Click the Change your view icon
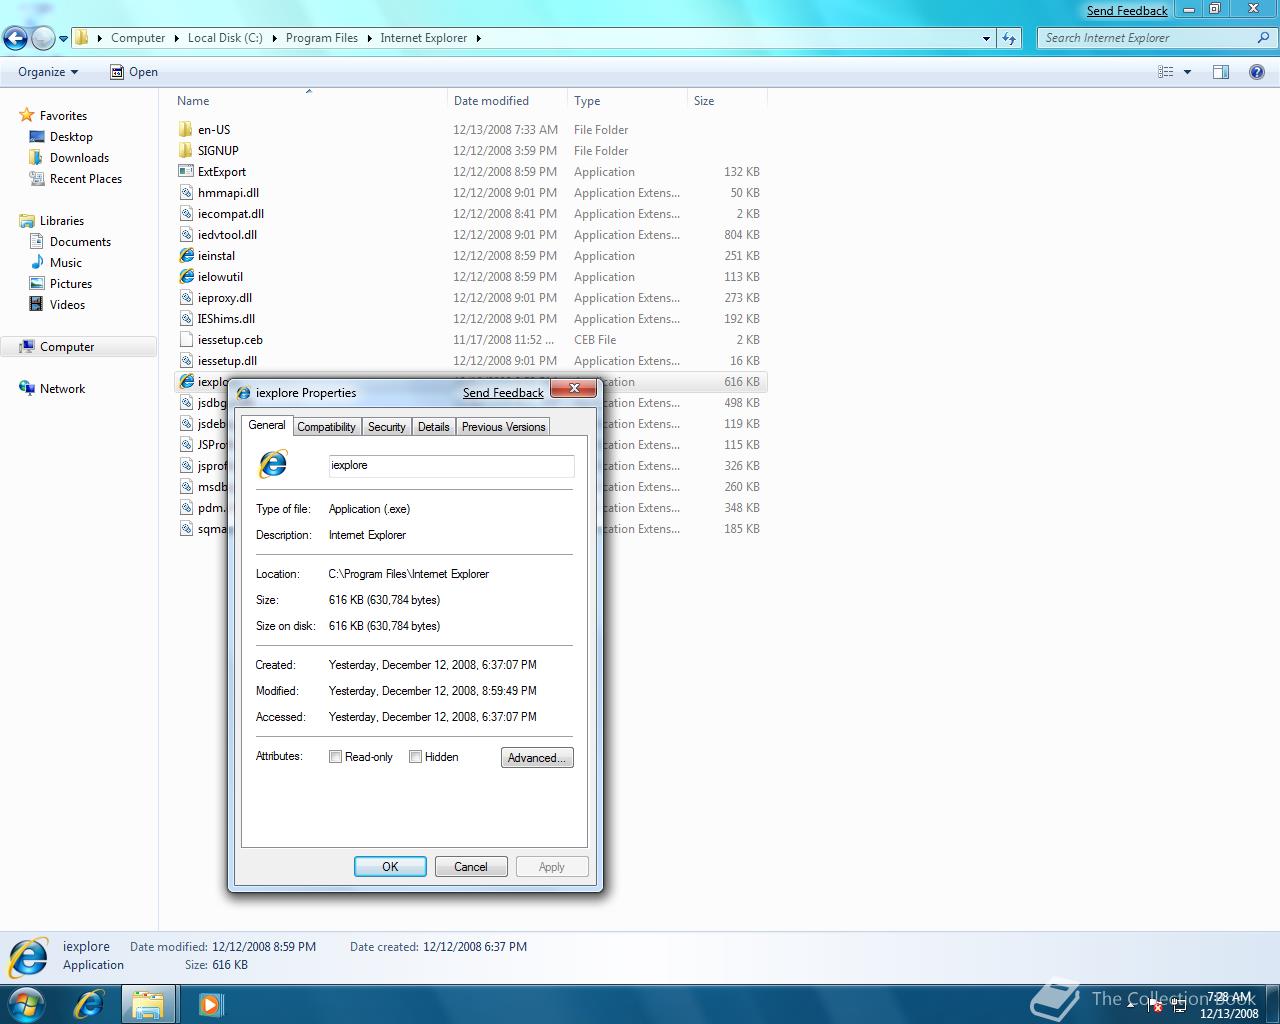Screen dimensions: 1280x1024 coord(1165,72)
